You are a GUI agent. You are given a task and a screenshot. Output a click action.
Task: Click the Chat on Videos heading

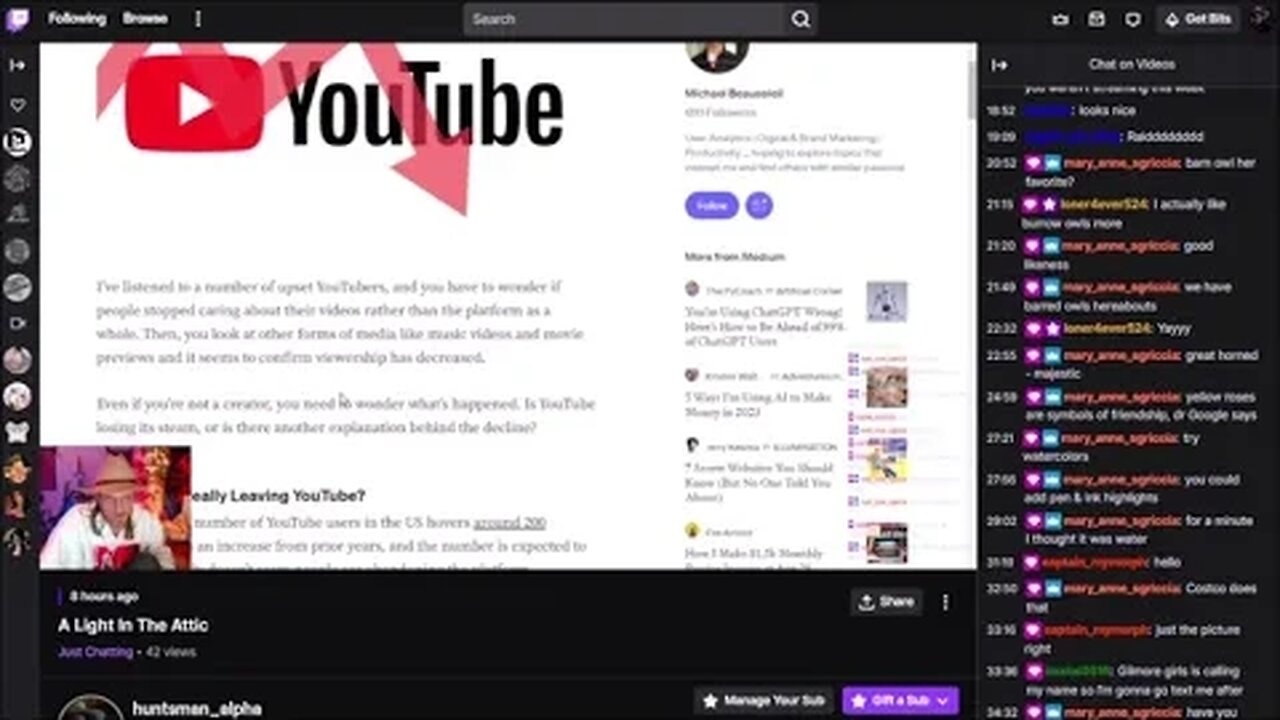pos(1131,64)
